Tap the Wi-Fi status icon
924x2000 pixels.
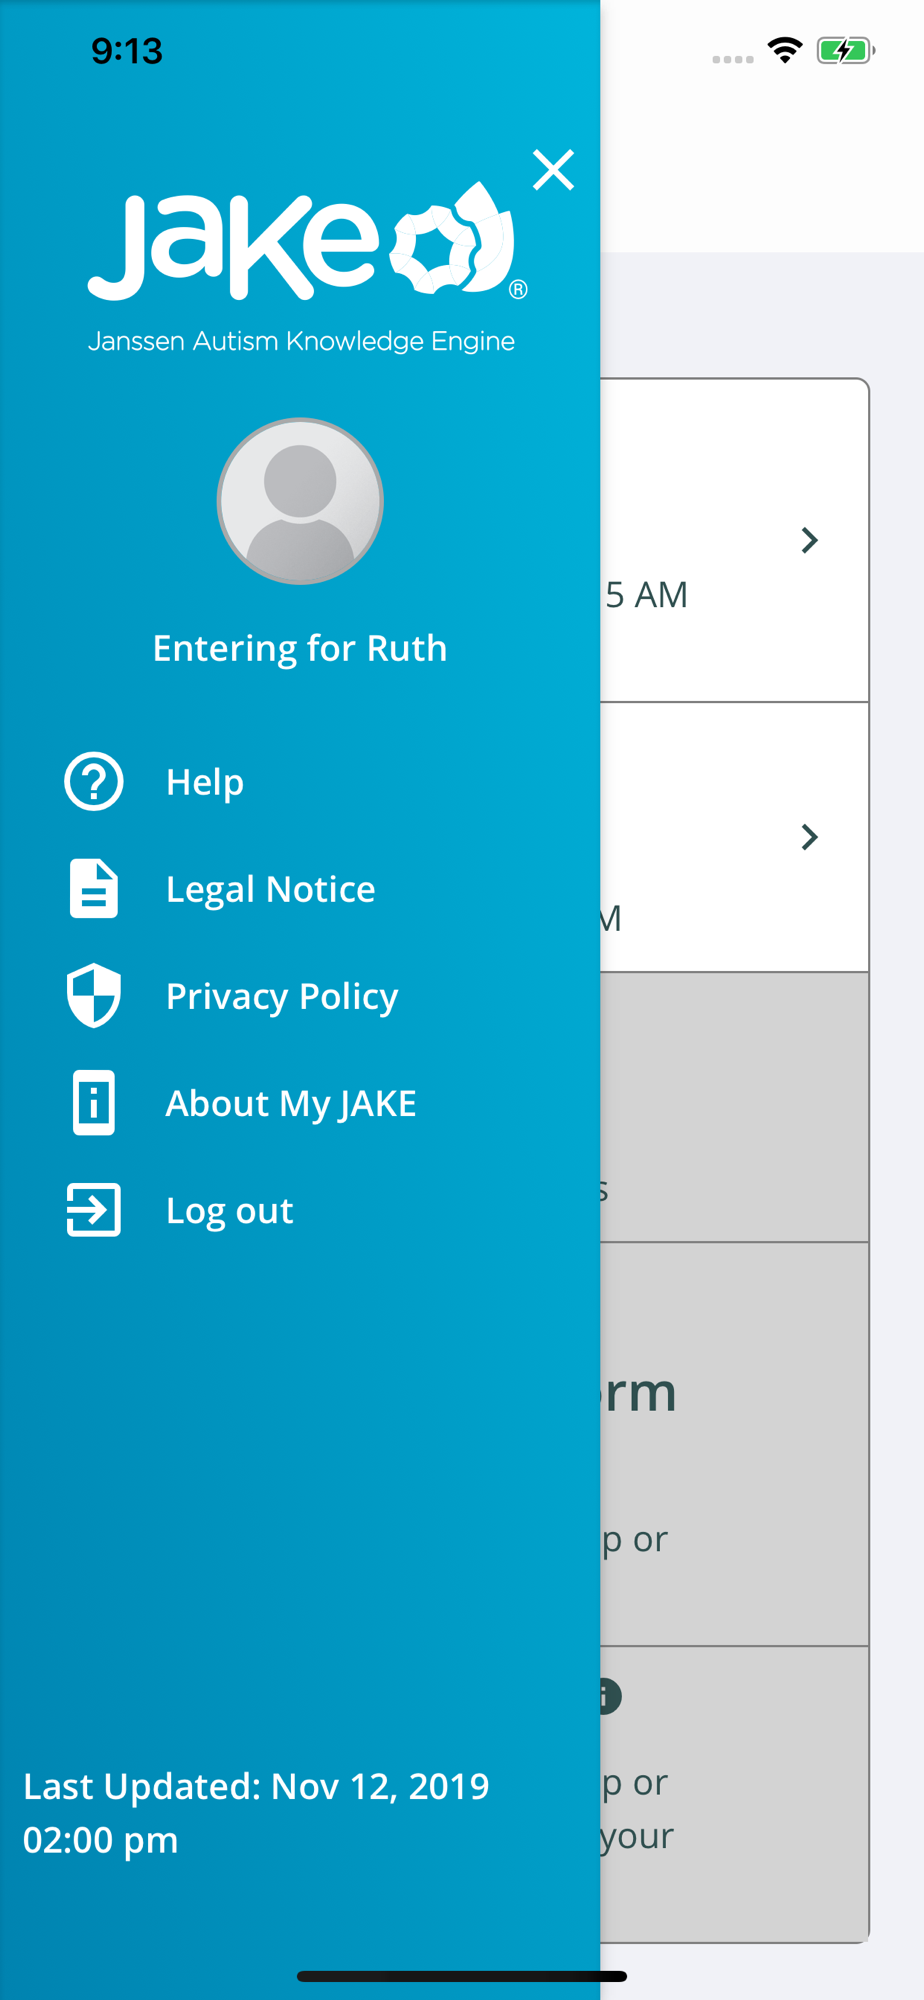[785, 50]
